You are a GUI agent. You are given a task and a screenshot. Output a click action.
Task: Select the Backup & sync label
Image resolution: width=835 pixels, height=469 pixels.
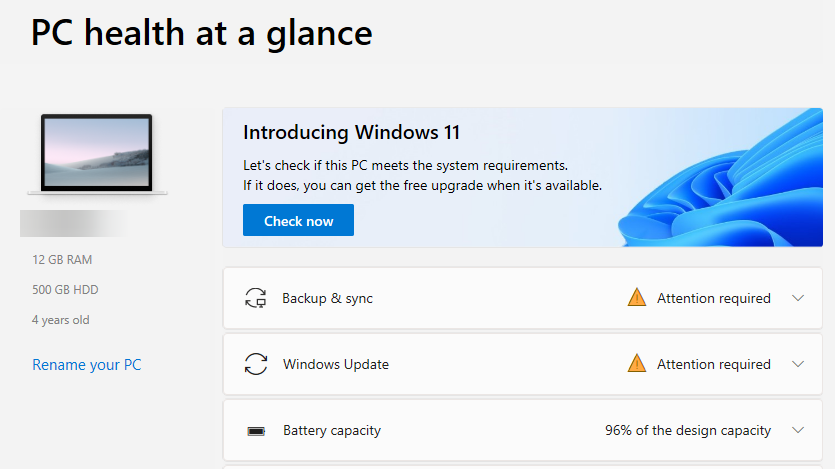coord(327,298)
